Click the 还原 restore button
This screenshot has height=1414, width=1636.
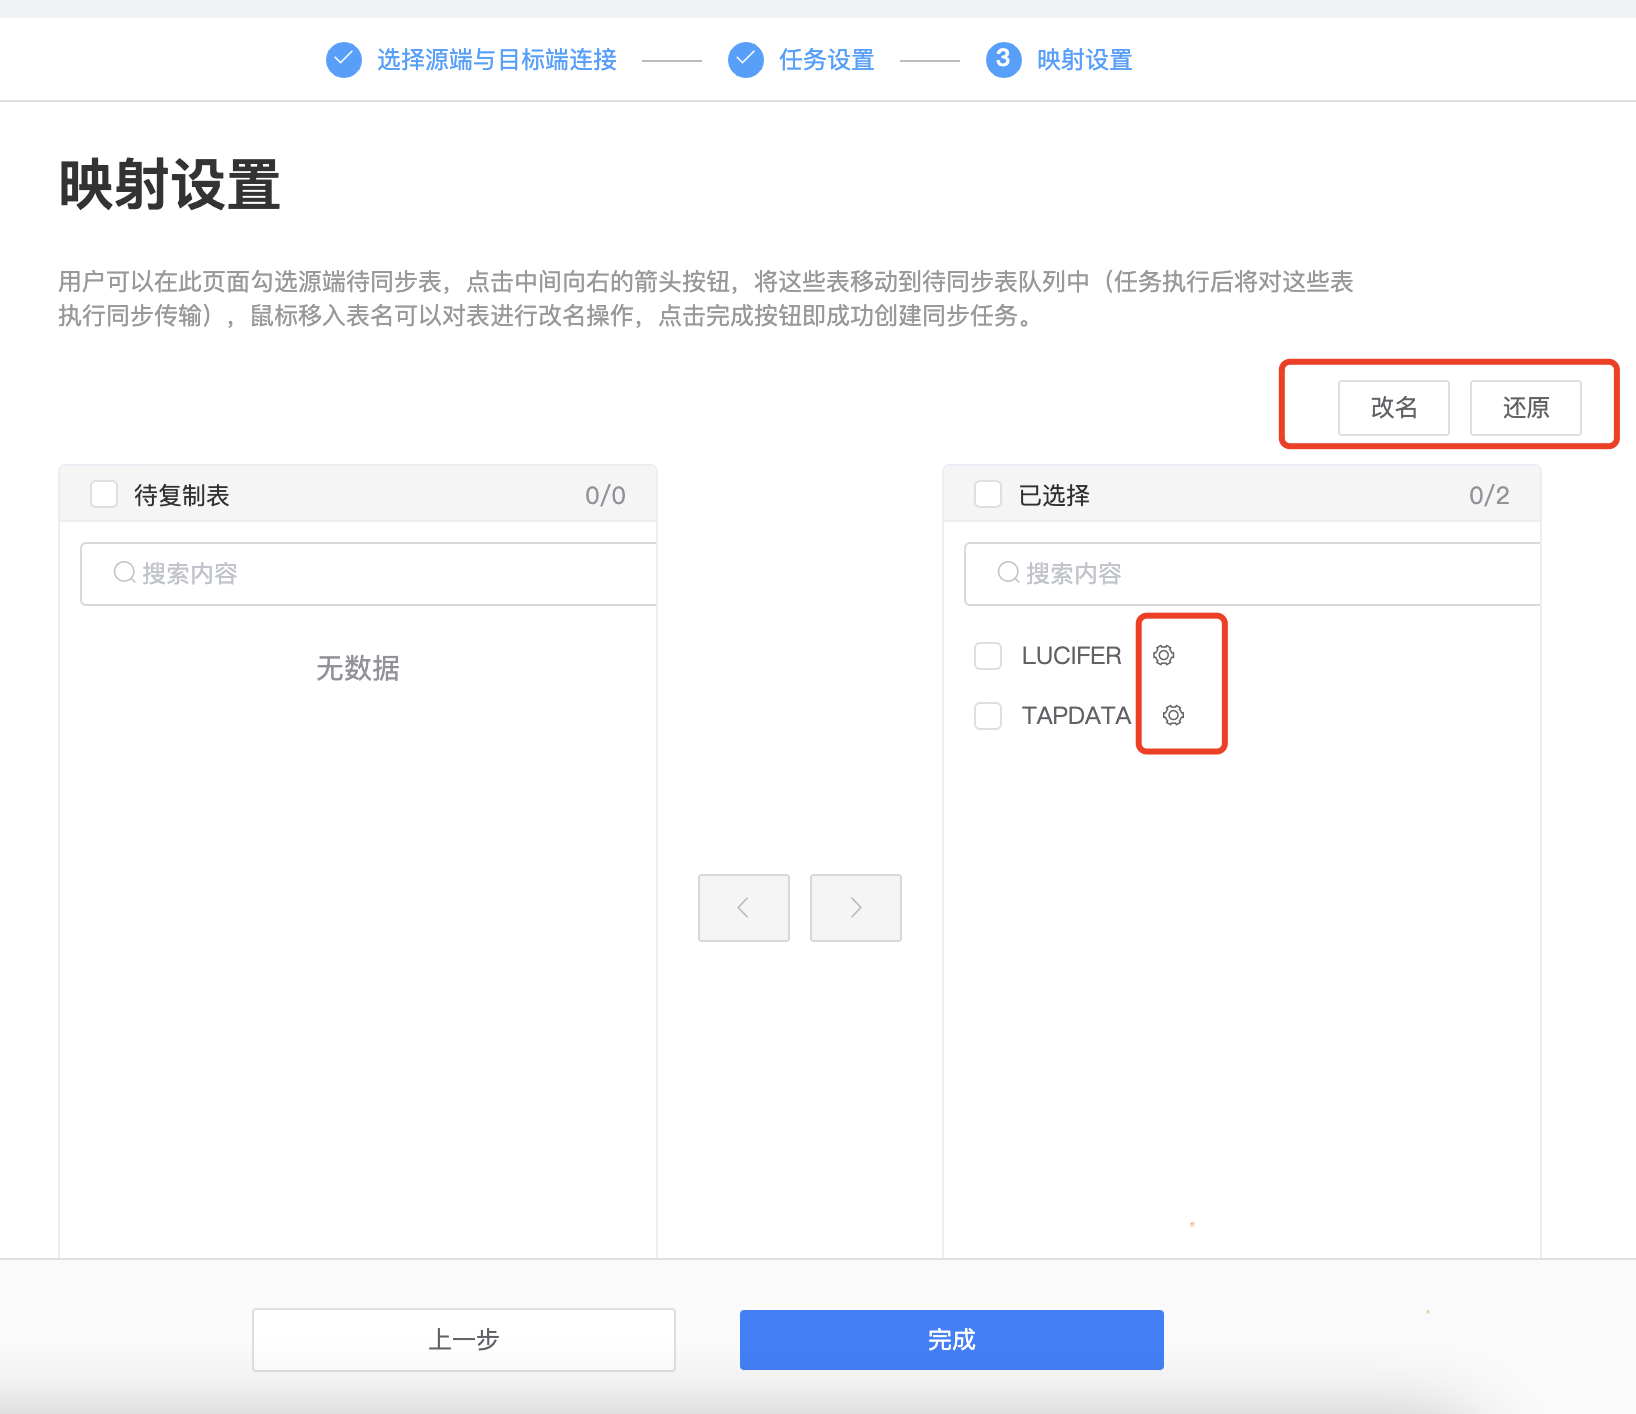(1524, 407)
